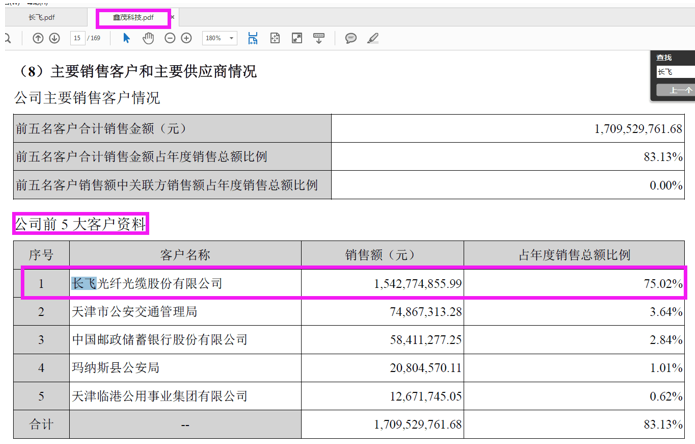The image size is (695, 444).
Task: Close the 鑫茂科技.pdf tab
Action: (x=172, y=17)
